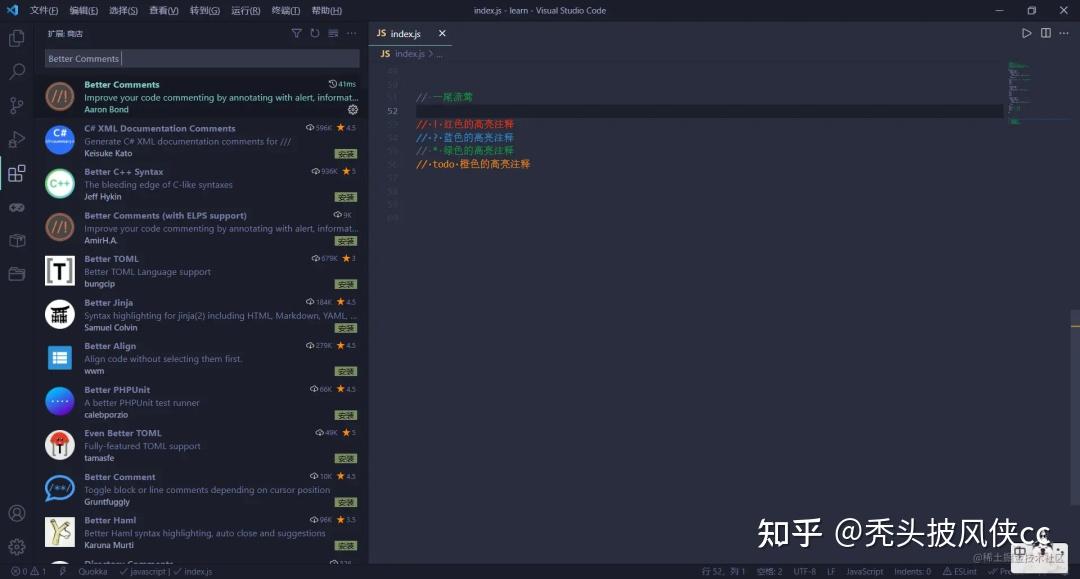
Task: Change encoding via UTF-8 status item
Action: tap(804, 571)
